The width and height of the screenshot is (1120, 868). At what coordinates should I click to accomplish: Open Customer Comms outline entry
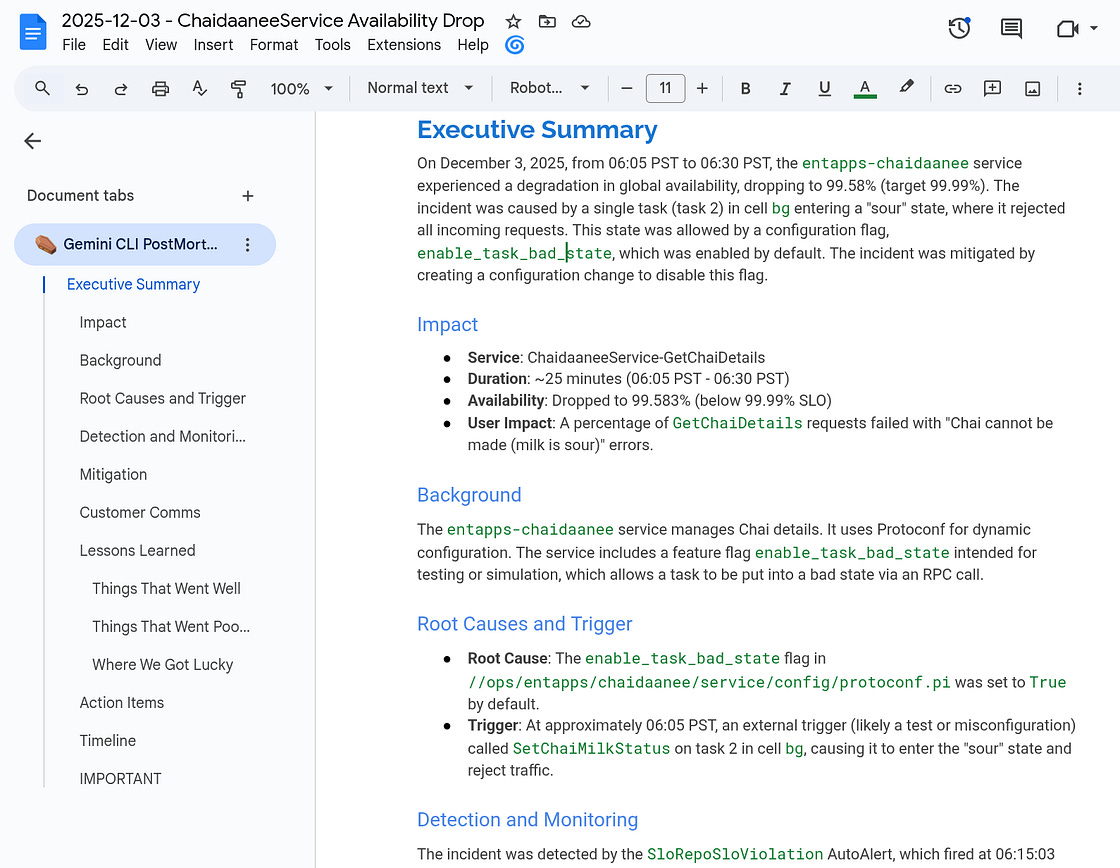140,512
